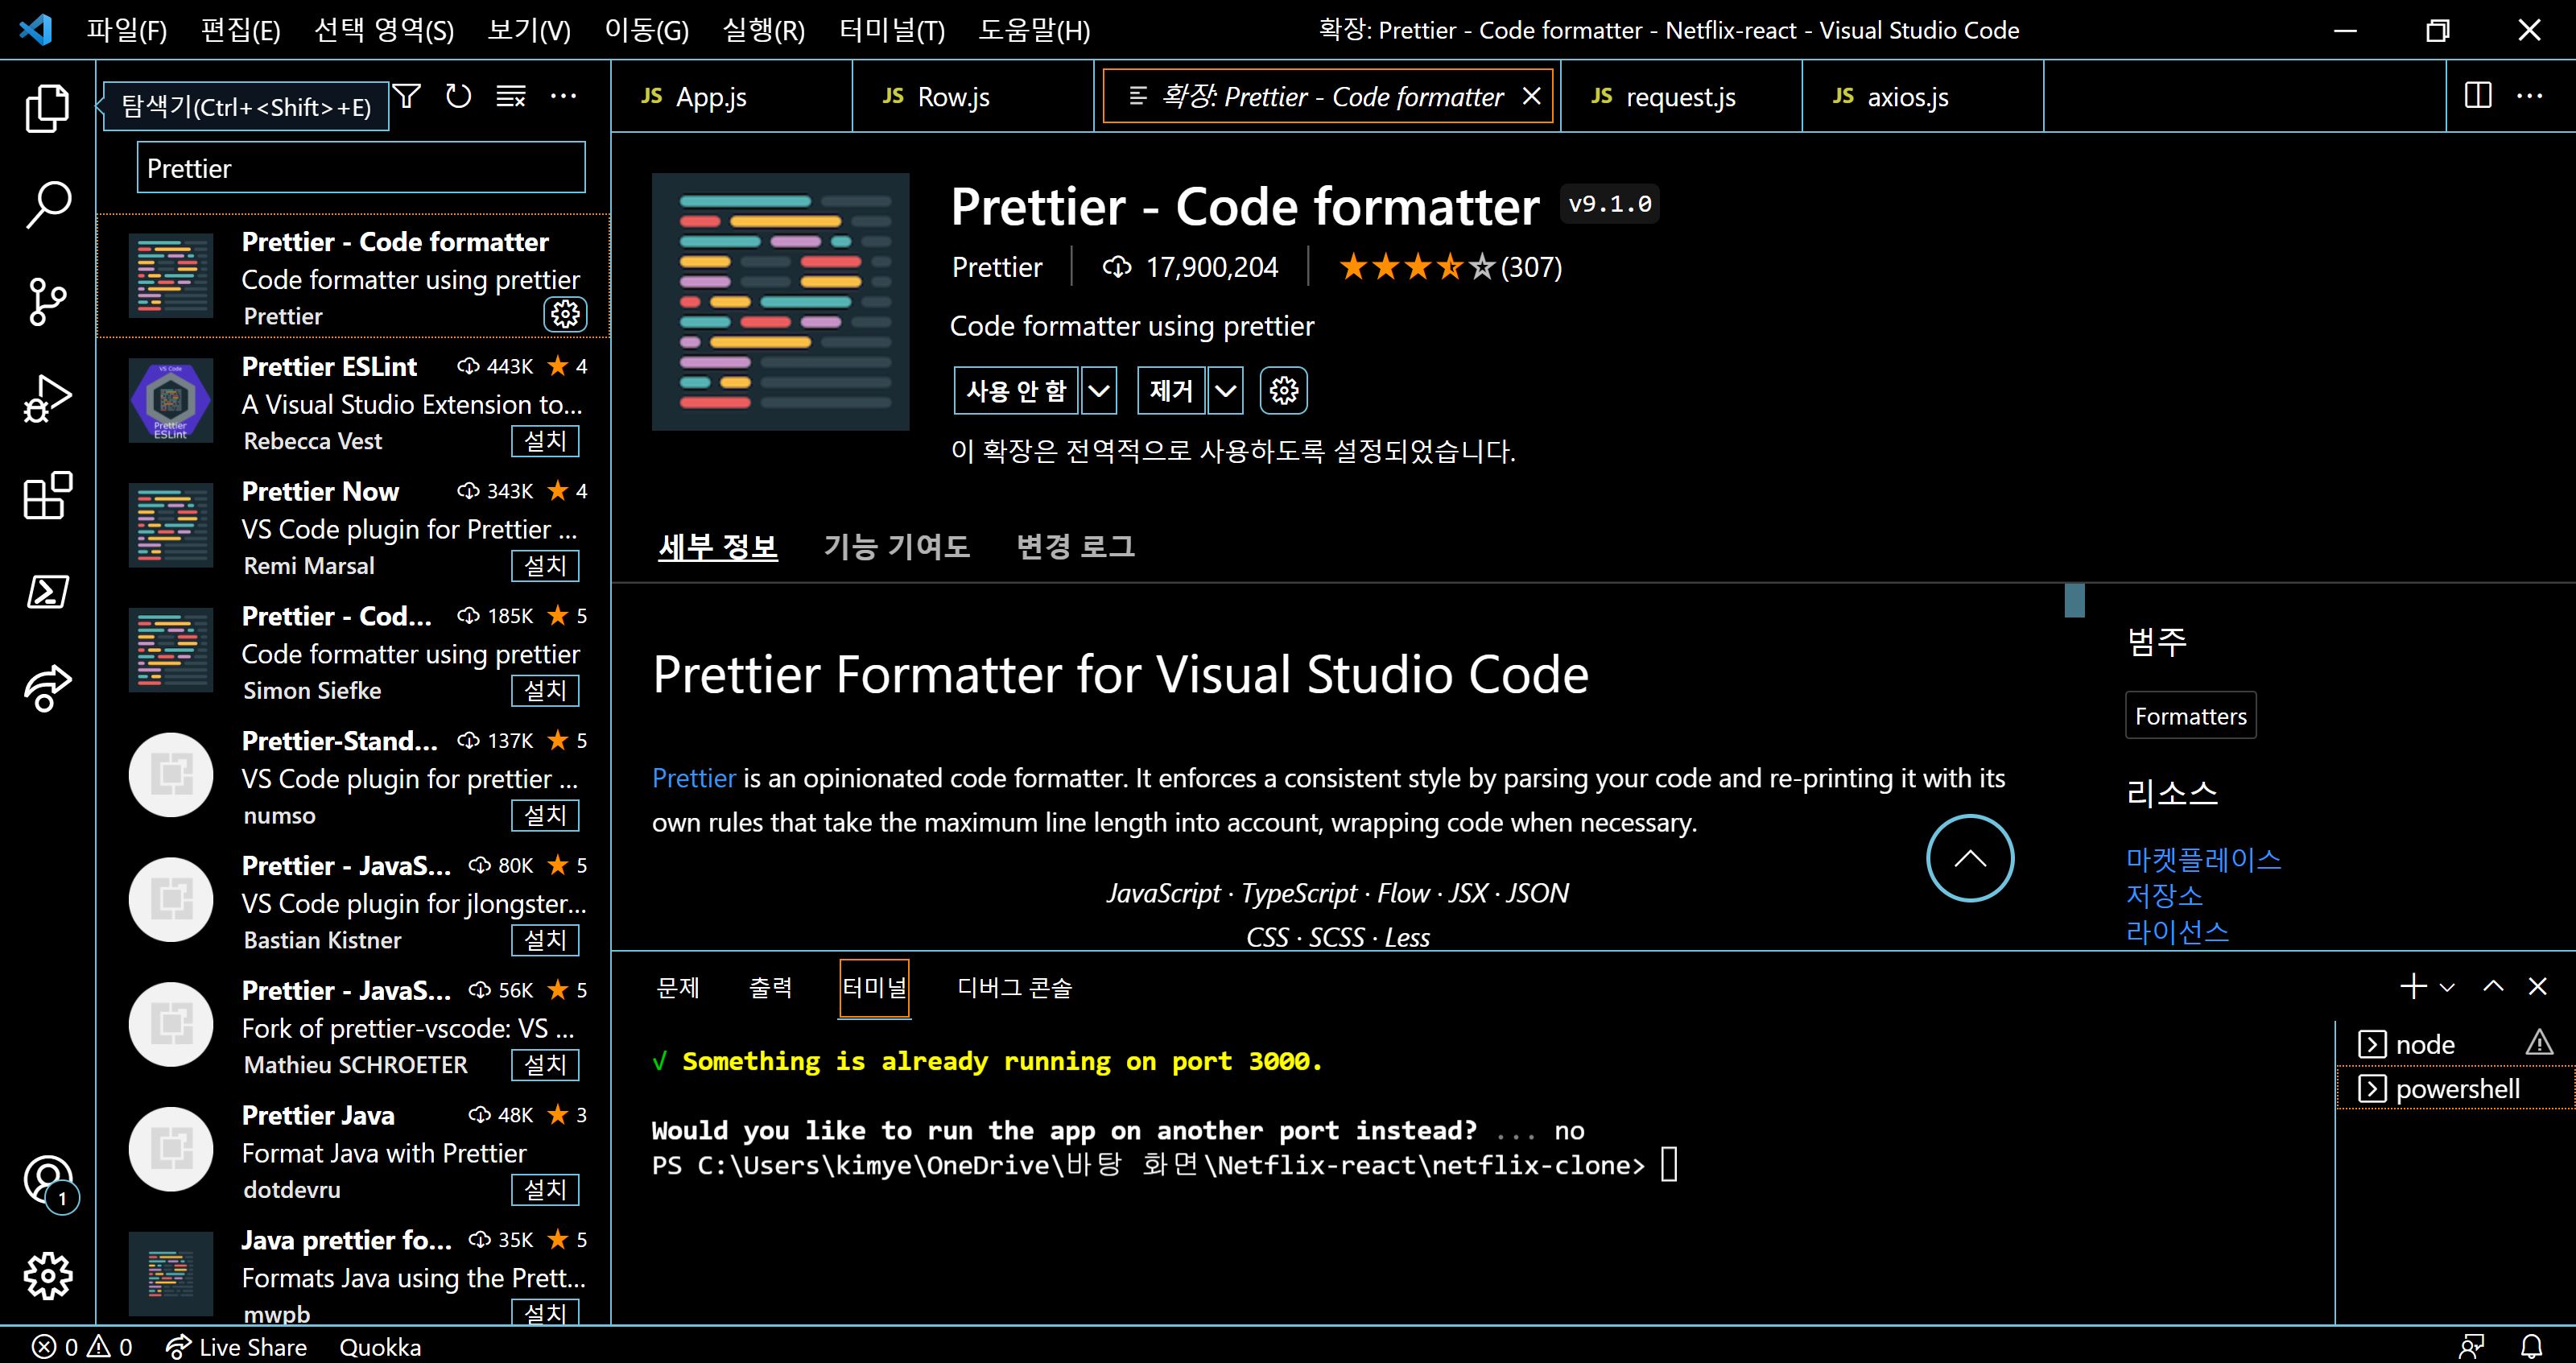Open the 변경 로그 tab

tap(1075, 546)
